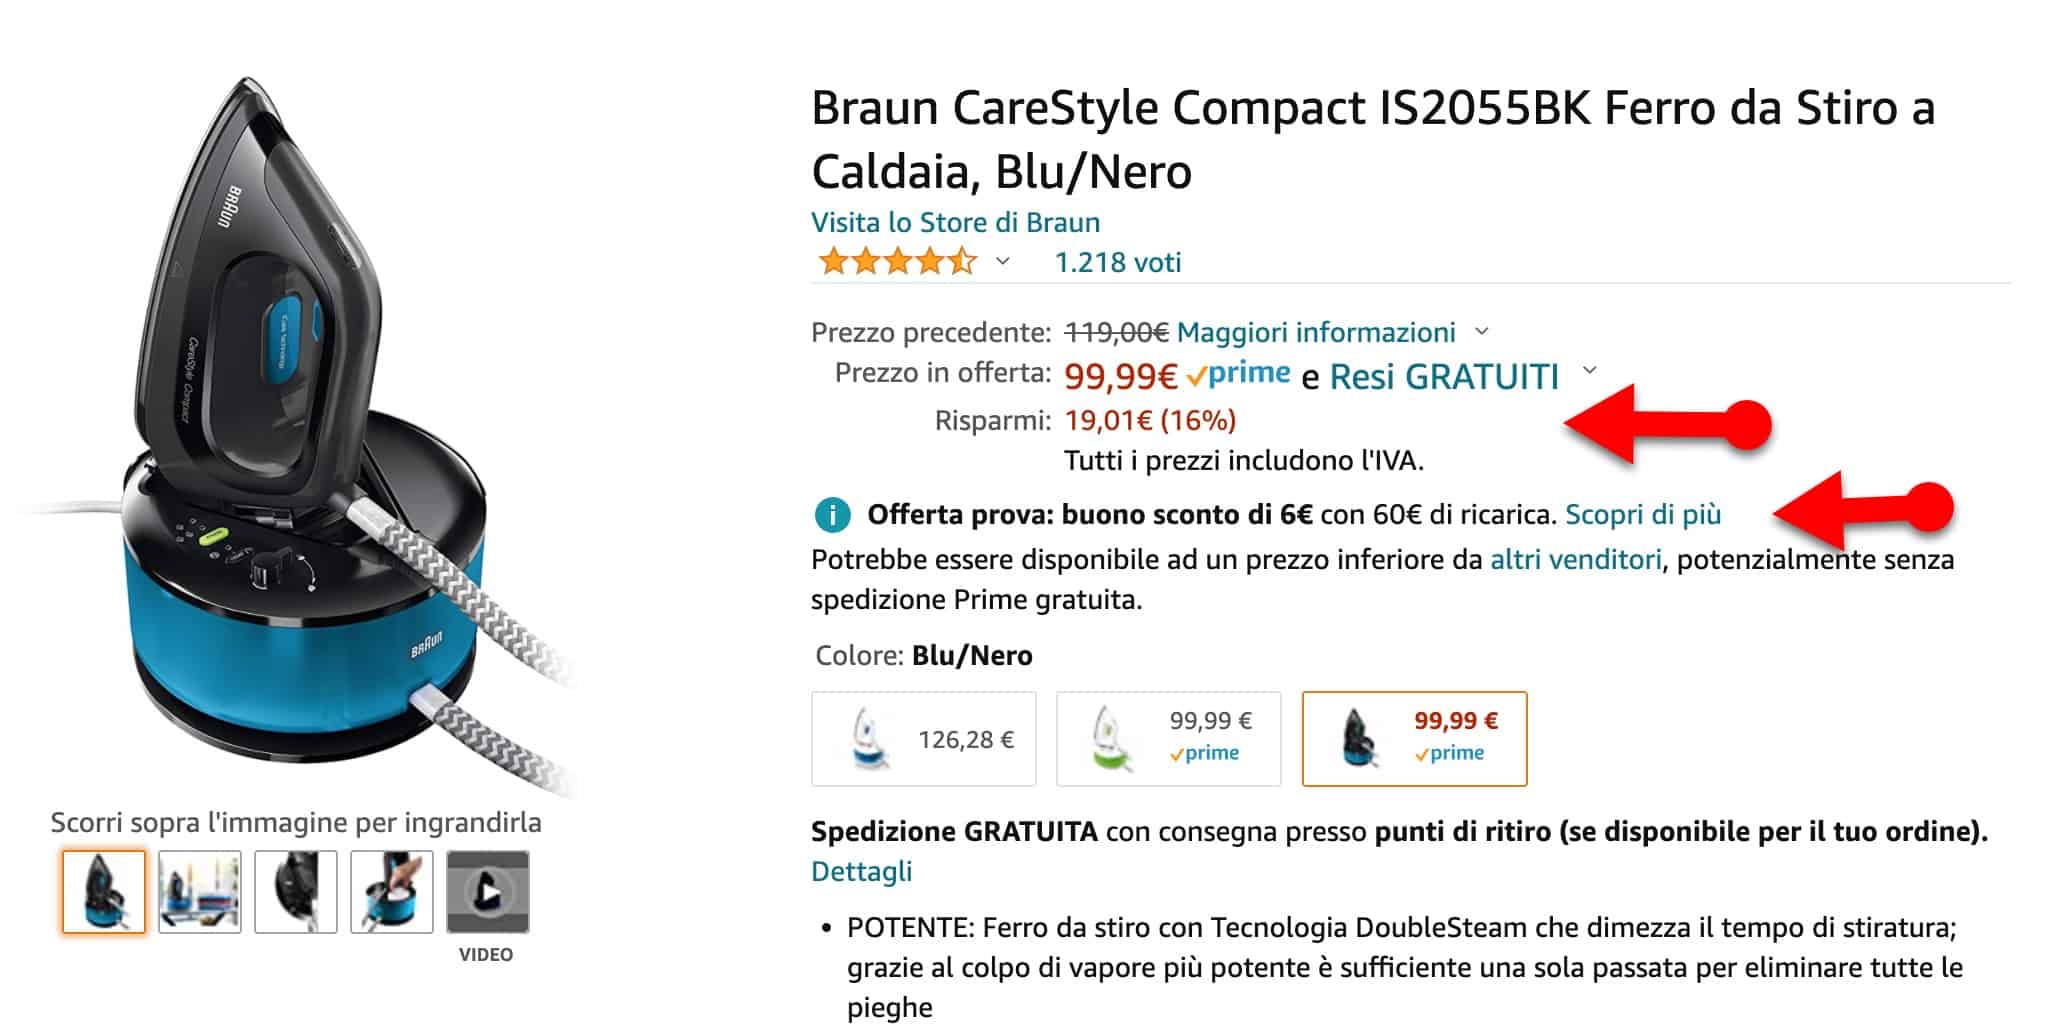This screenshot has width=2052, height=1030.
Task: Click the "1.218 voti" reviews link
Action: click(1119, 262)
